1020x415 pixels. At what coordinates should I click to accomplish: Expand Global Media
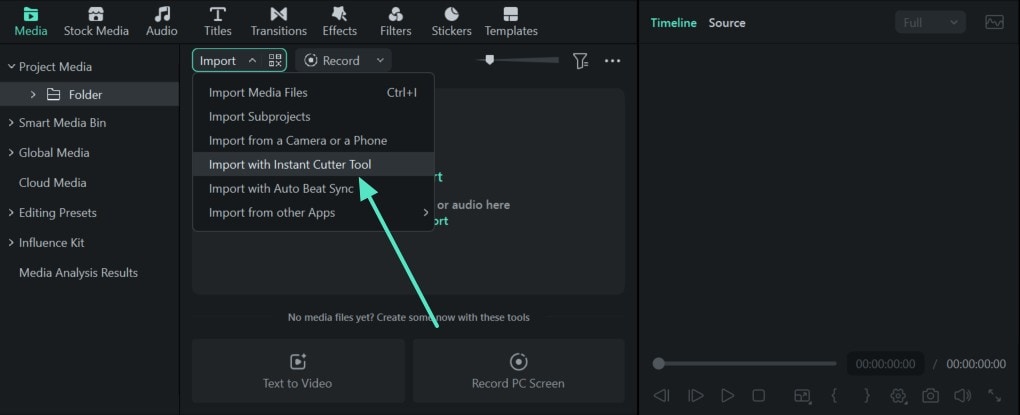click(x=11, y=152)
